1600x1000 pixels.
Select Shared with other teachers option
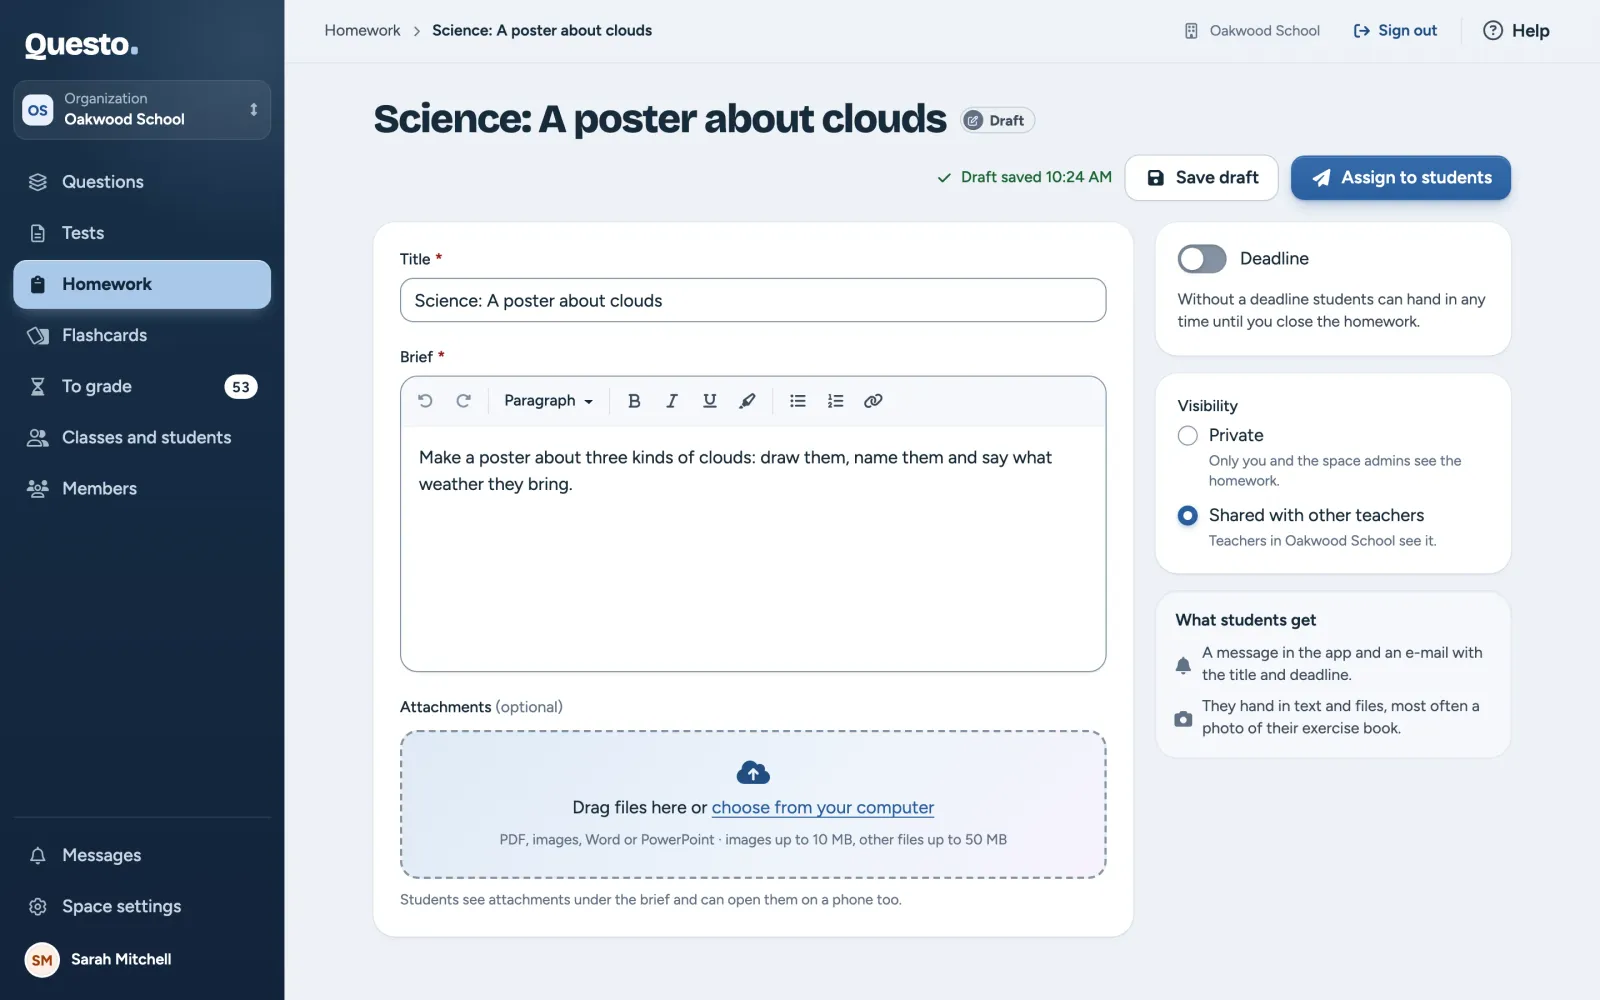[1188, 516]
